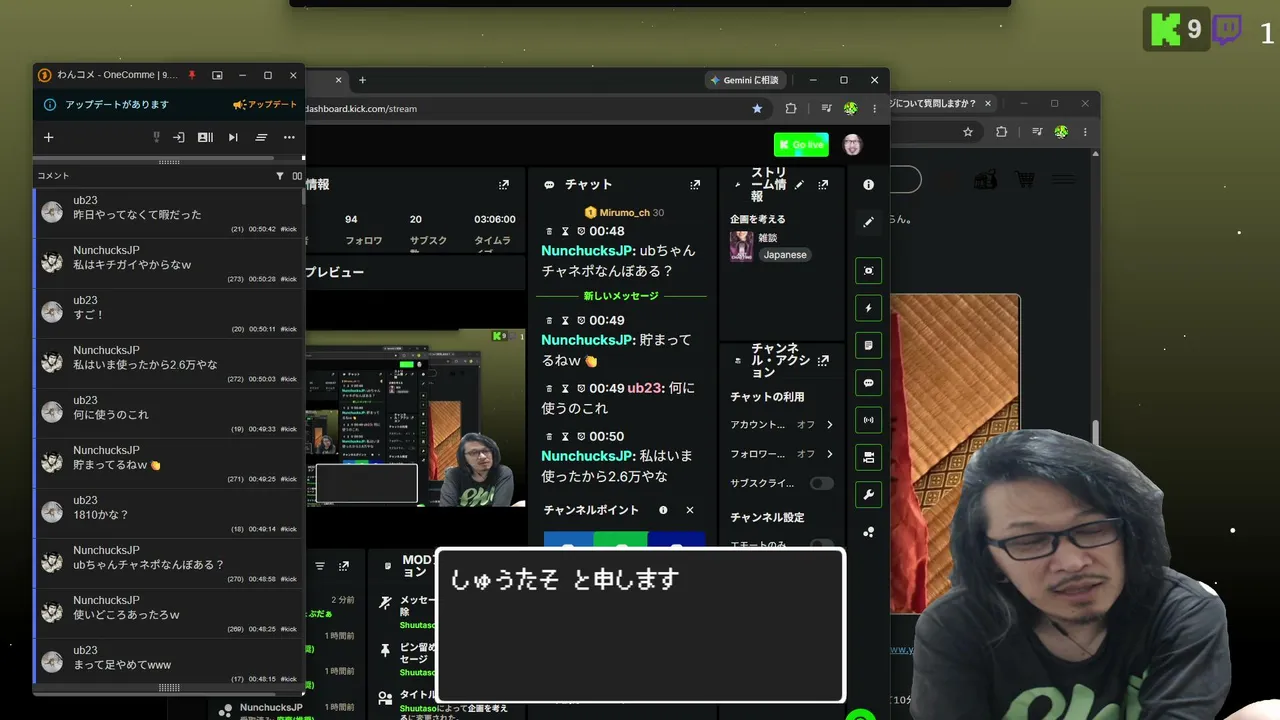Open the Kick account avatar menu
Image resolution: width=1280 pixels, height=720 pixels.
tap(852, 145)
